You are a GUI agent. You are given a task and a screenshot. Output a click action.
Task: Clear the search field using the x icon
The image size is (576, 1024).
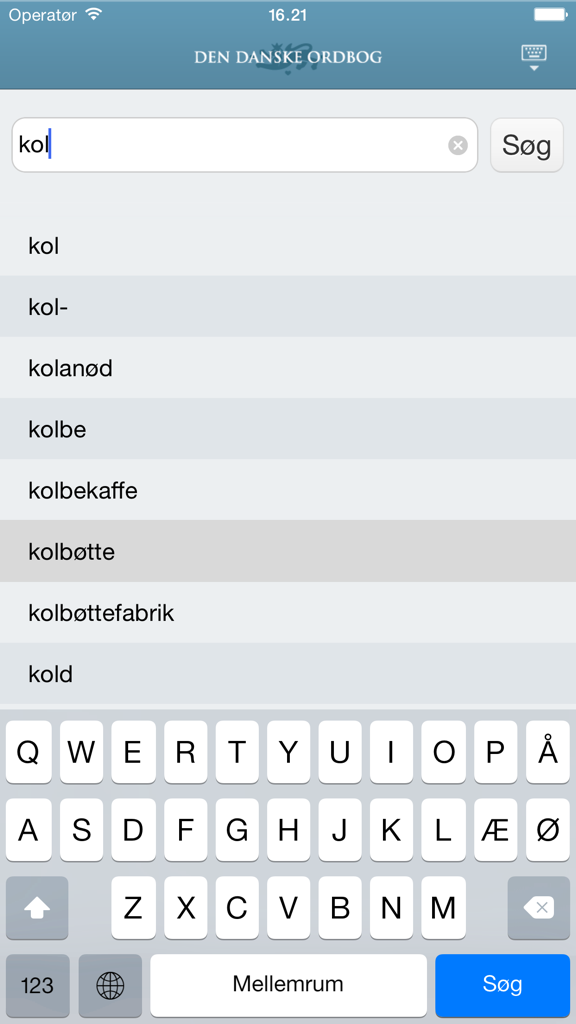click(458, 145)
